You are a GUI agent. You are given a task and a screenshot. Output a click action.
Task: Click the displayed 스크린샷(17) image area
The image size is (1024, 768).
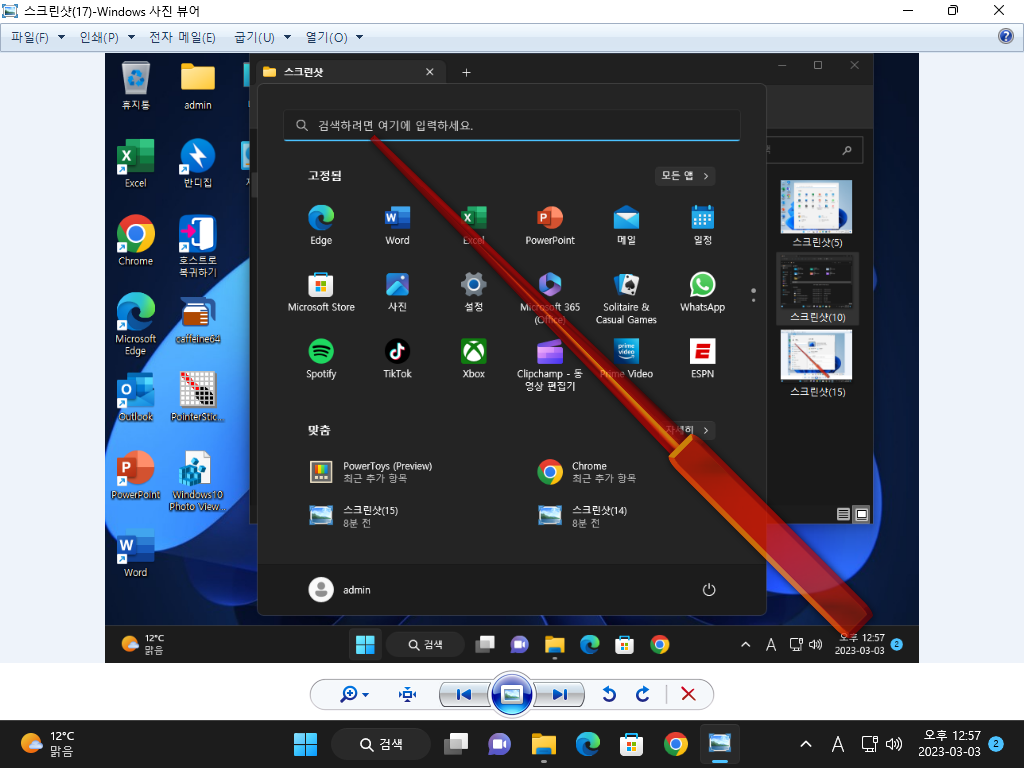(512, 358)
